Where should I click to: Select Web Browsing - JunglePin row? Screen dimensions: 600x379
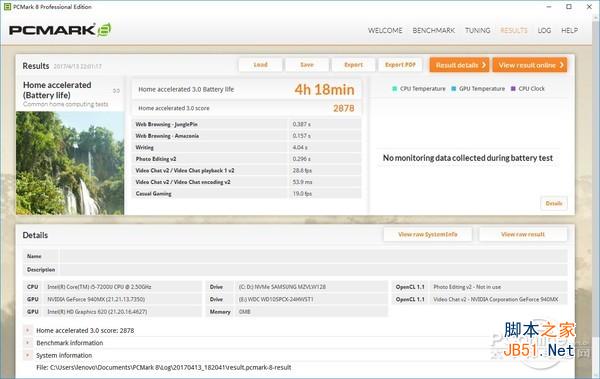point(247,124)
